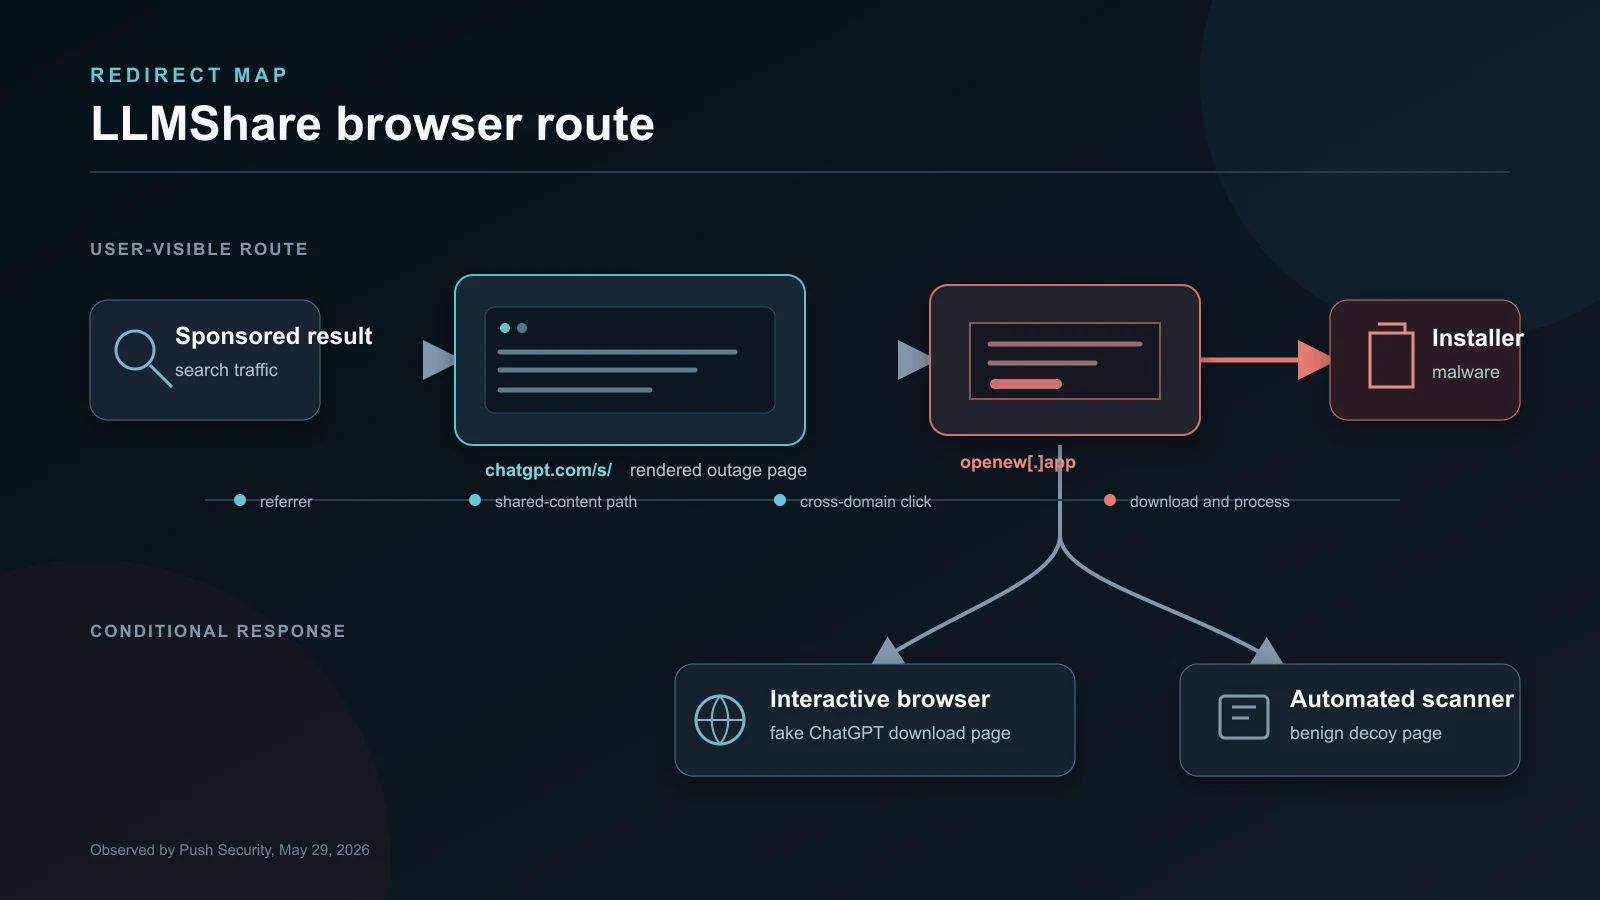The image size is (1600, 900).
Task: Click the arrowhead above Interactive browser card
Action: [888, 651]
